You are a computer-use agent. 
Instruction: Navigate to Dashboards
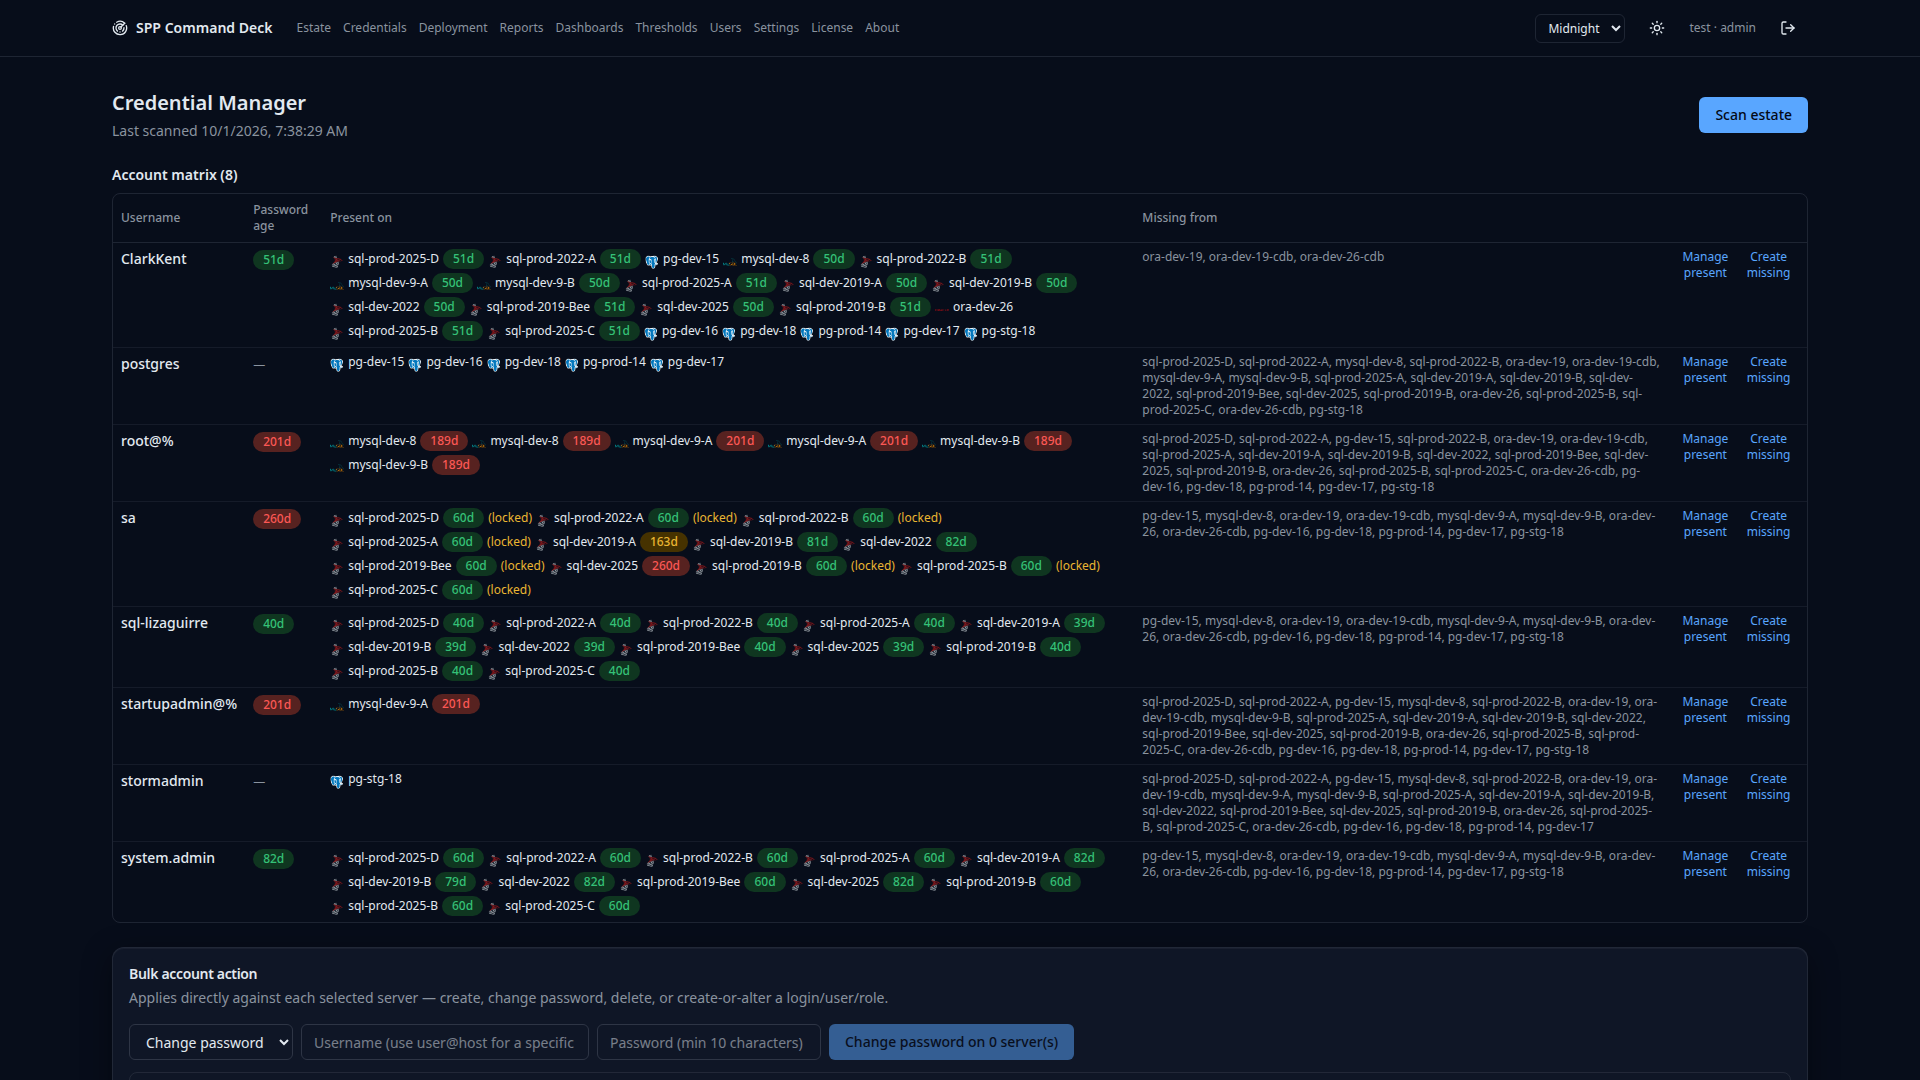pos(589,28)
